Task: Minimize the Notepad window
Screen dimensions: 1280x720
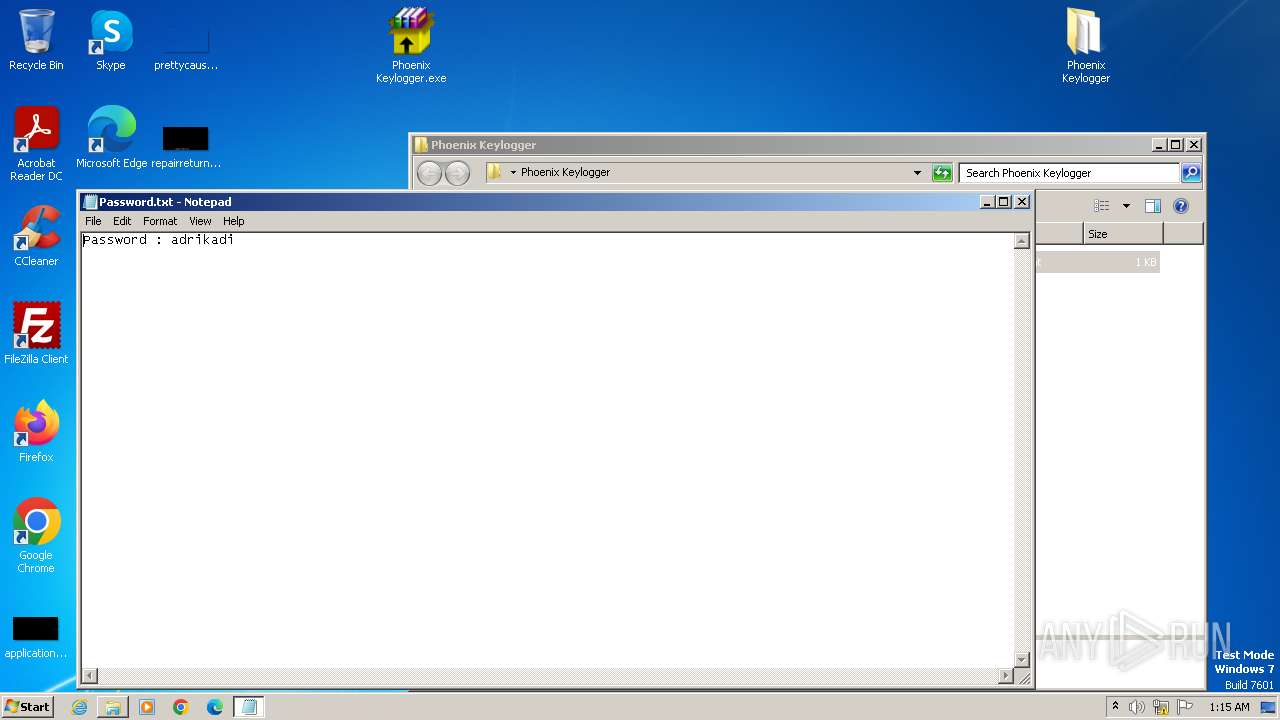Action: pyautogui.click(x=987, y=202)
